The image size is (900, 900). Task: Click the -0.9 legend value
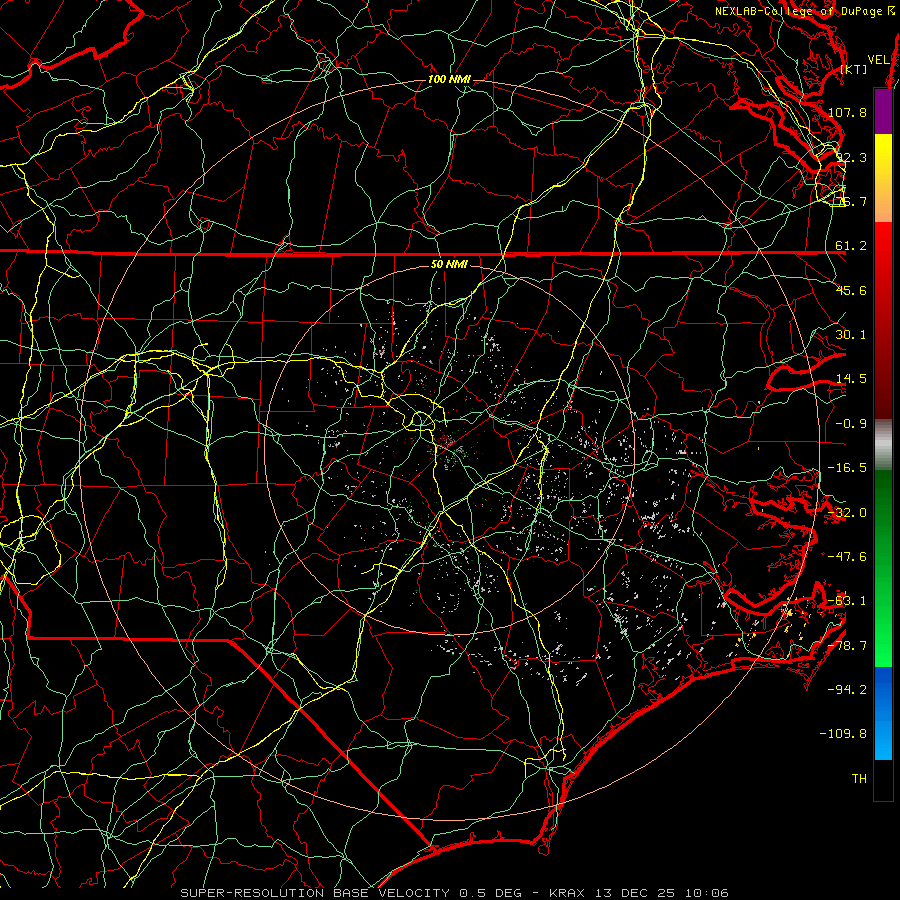click(851, 424)
